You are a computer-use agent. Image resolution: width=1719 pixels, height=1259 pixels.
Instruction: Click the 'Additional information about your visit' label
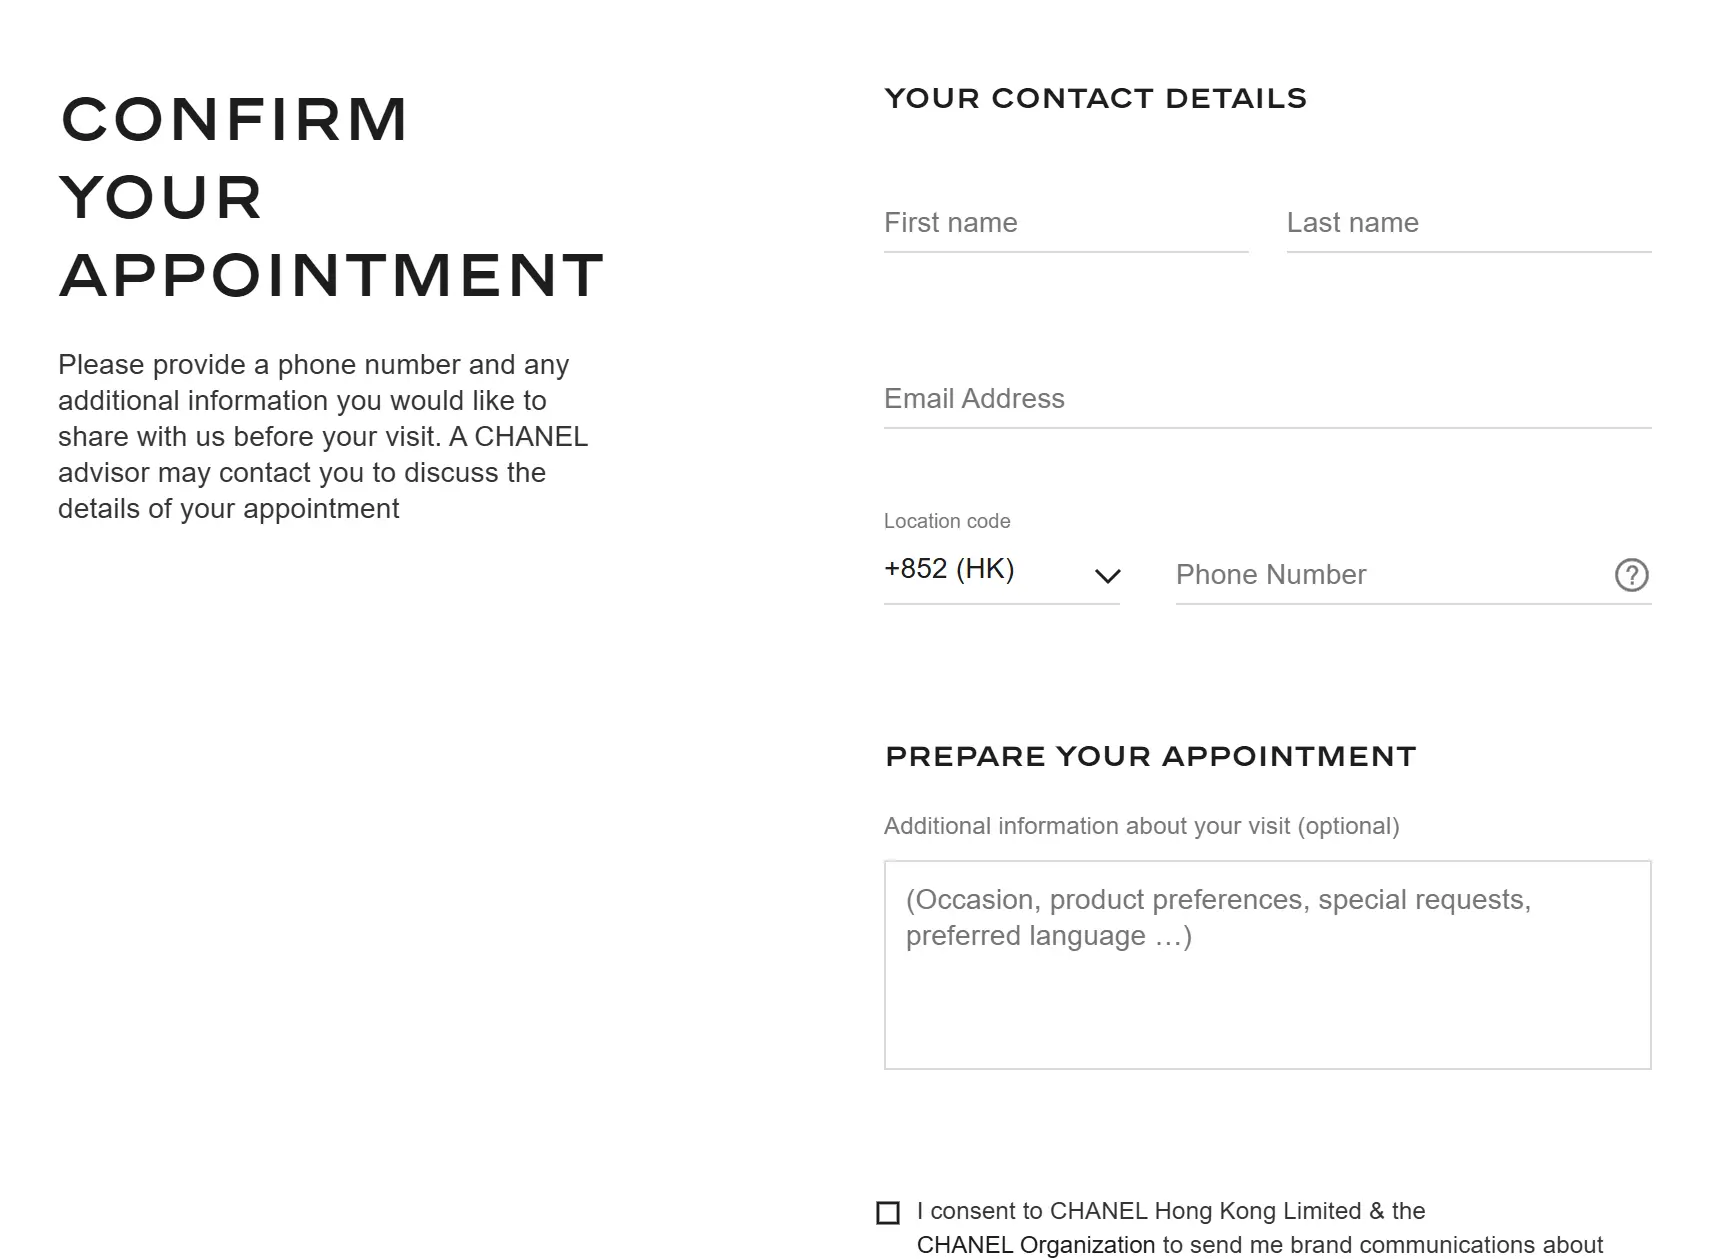1141,826
